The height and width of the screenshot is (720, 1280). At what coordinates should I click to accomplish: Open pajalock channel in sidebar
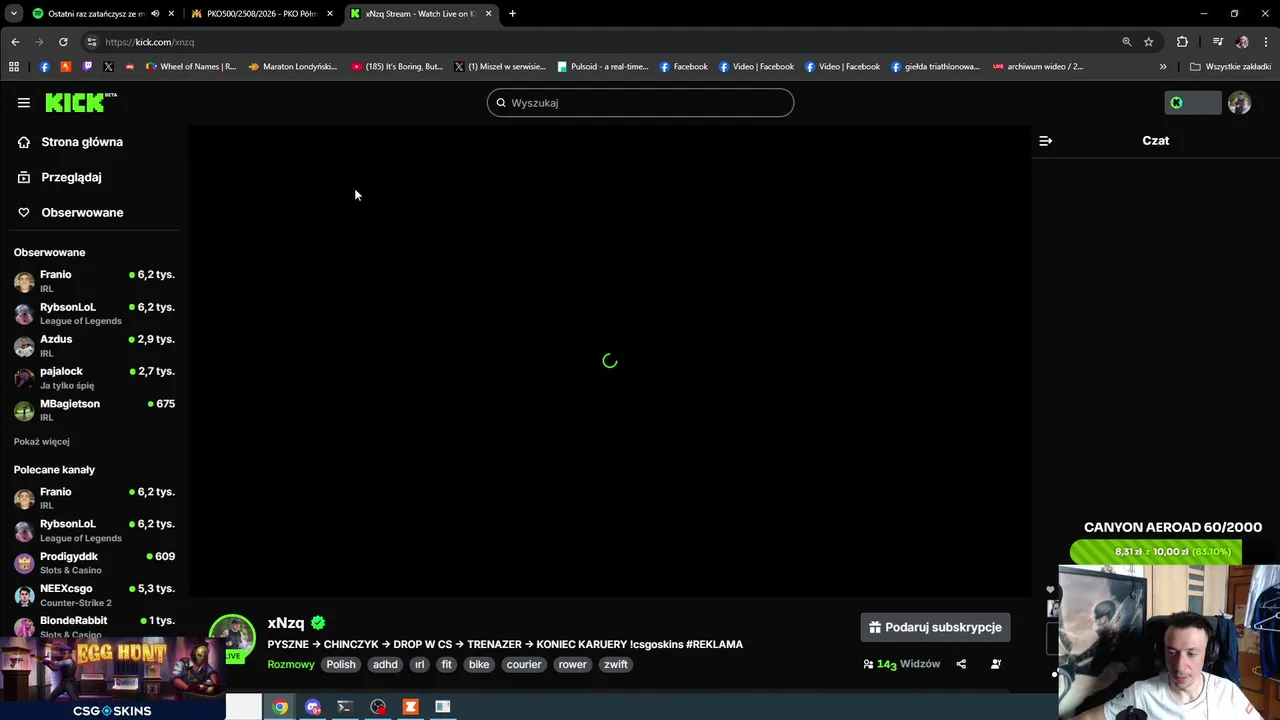pyautogui.click(x=94, y=377)
